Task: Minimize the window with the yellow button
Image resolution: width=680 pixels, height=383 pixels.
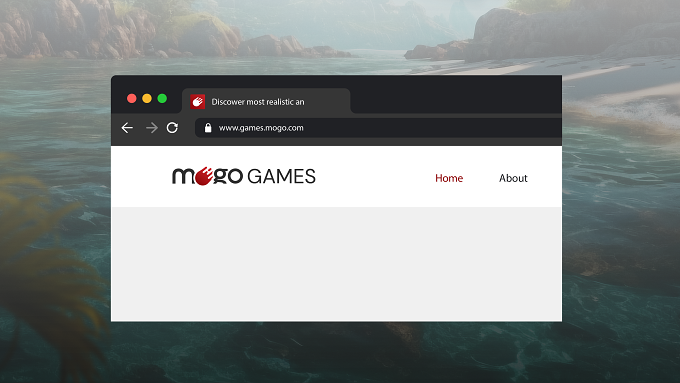Action: (147, 98)
